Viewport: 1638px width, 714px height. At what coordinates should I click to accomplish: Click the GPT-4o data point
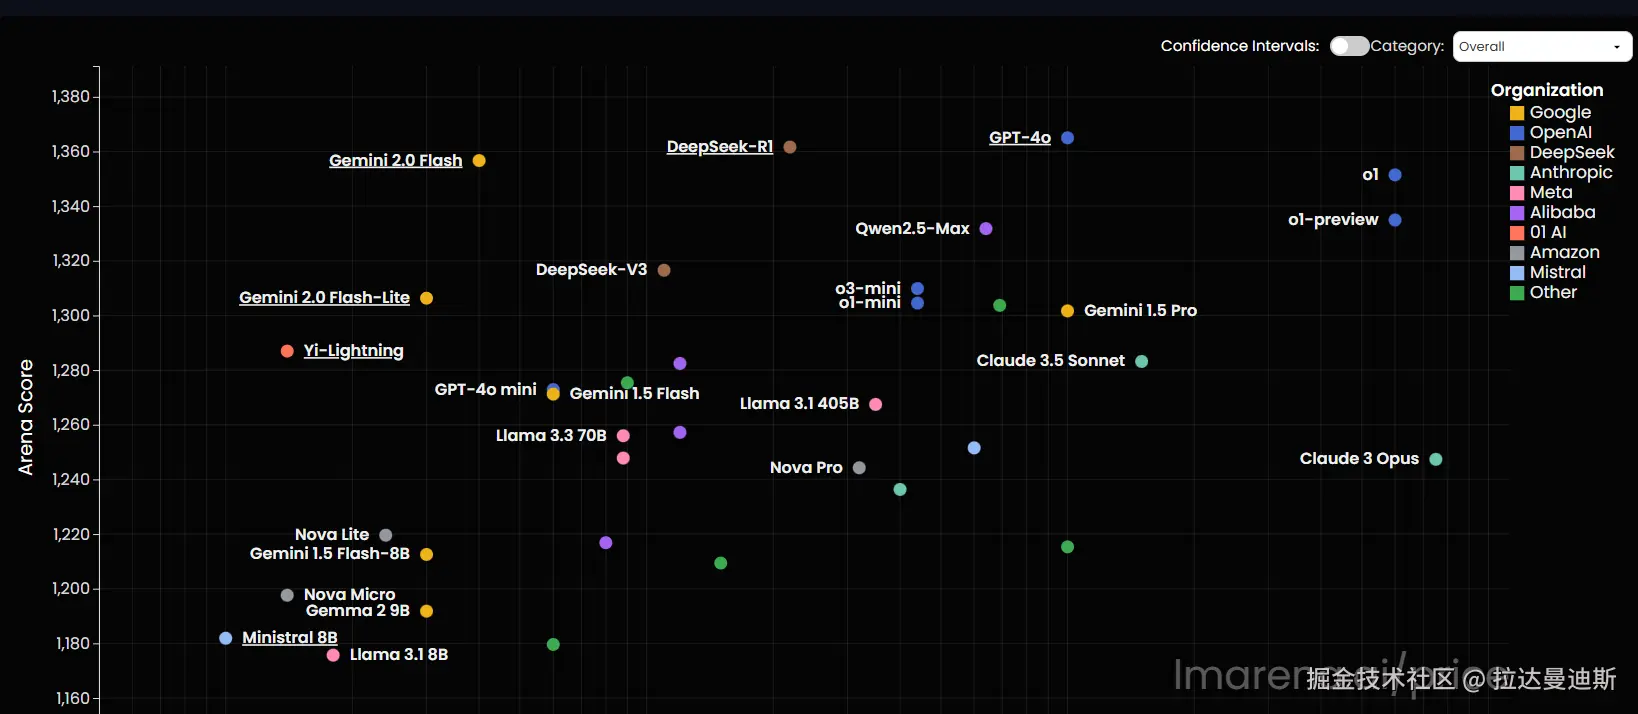click(1068, 138)
